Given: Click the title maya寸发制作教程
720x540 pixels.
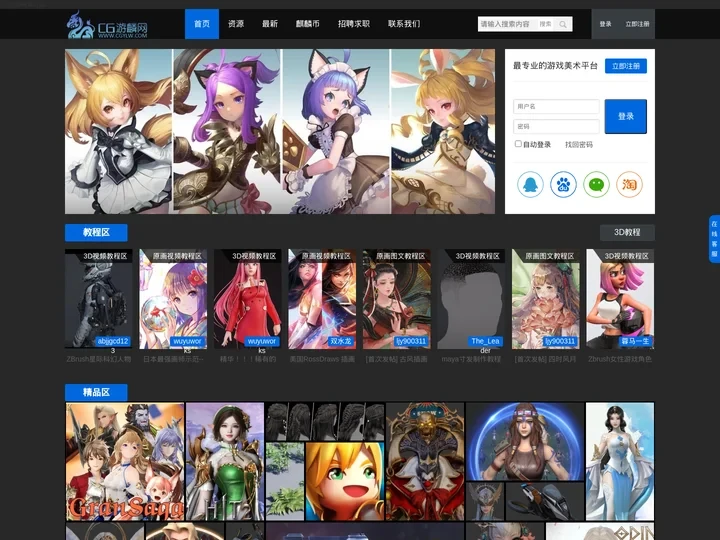Looking at the screenshot, I should tap(471, 359).
